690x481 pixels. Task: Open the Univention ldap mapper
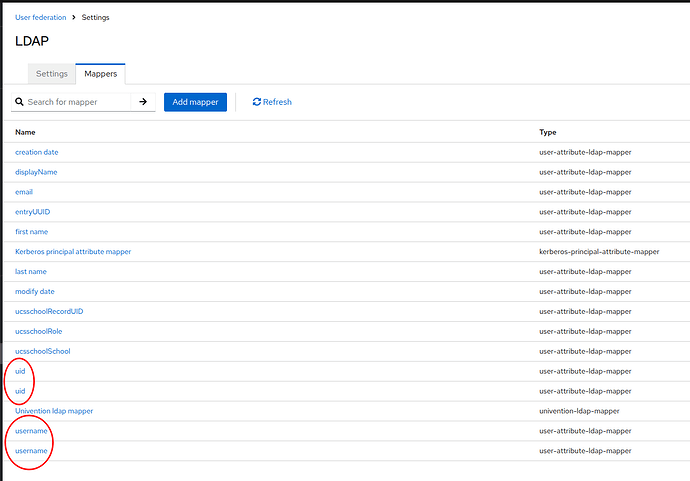click(54, 411)
